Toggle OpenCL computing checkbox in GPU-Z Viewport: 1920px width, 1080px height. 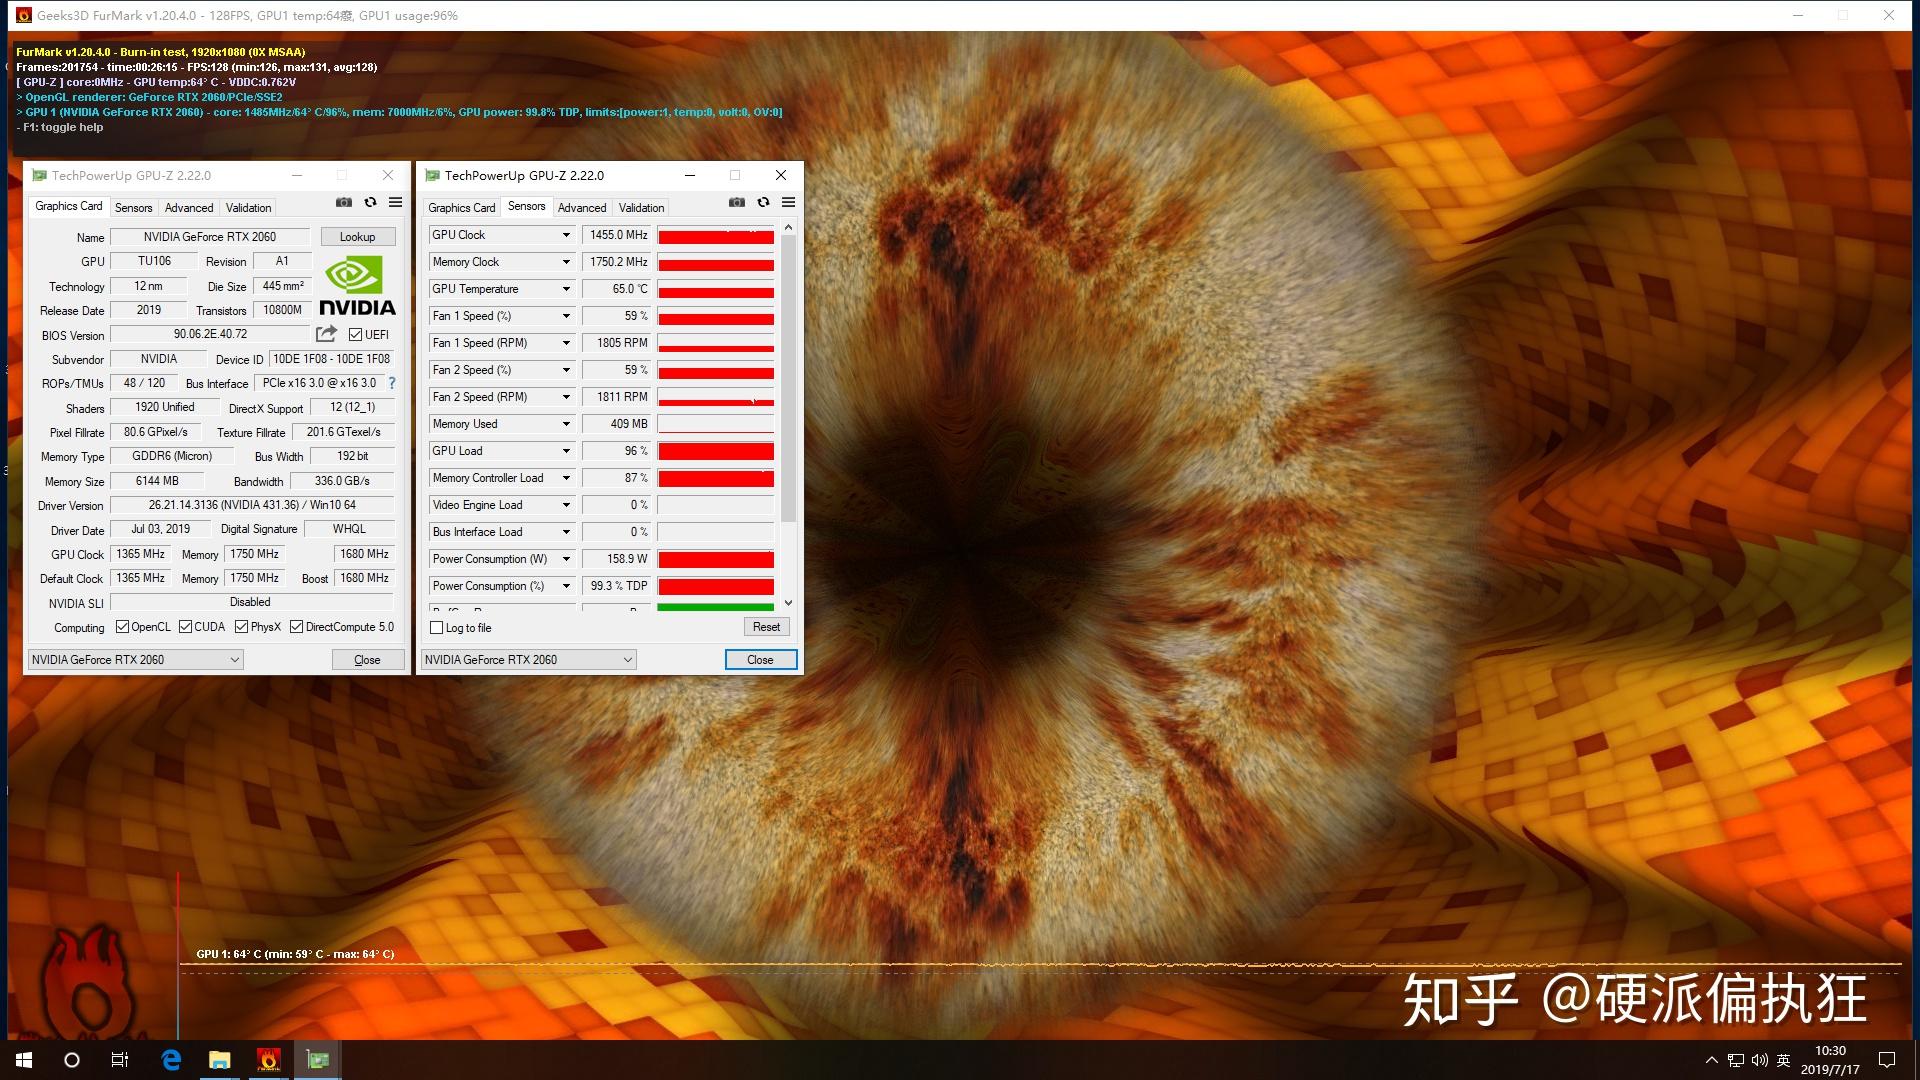[x=120, y=626]
